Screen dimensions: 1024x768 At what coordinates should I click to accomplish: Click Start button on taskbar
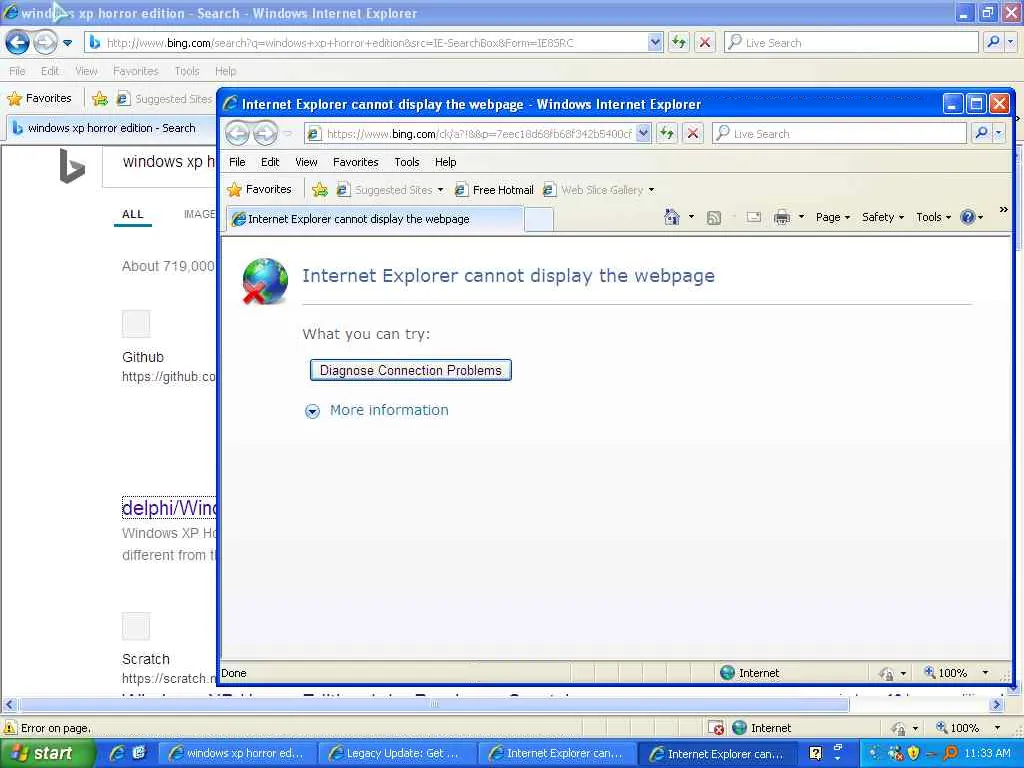pos(47,753)
